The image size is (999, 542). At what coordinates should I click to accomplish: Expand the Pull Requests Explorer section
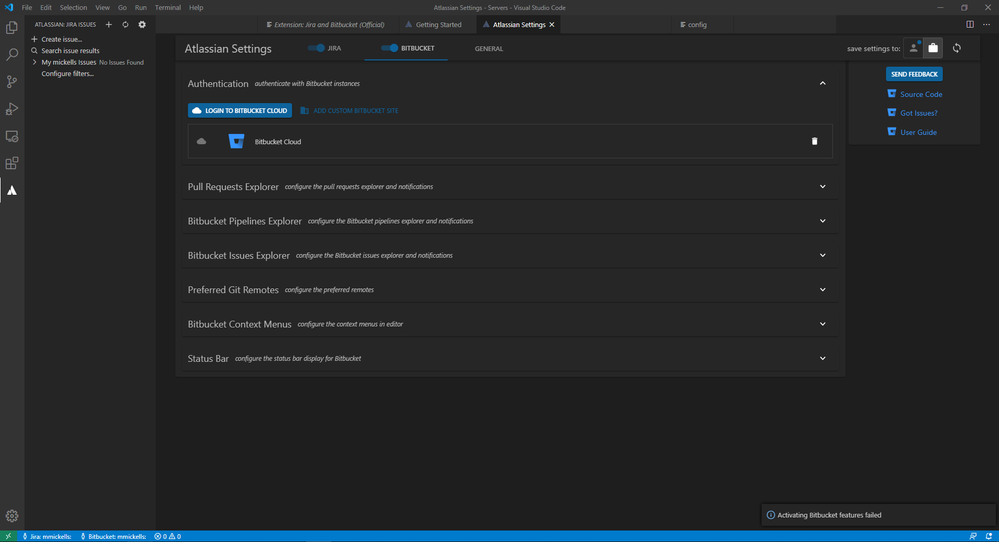823,187
